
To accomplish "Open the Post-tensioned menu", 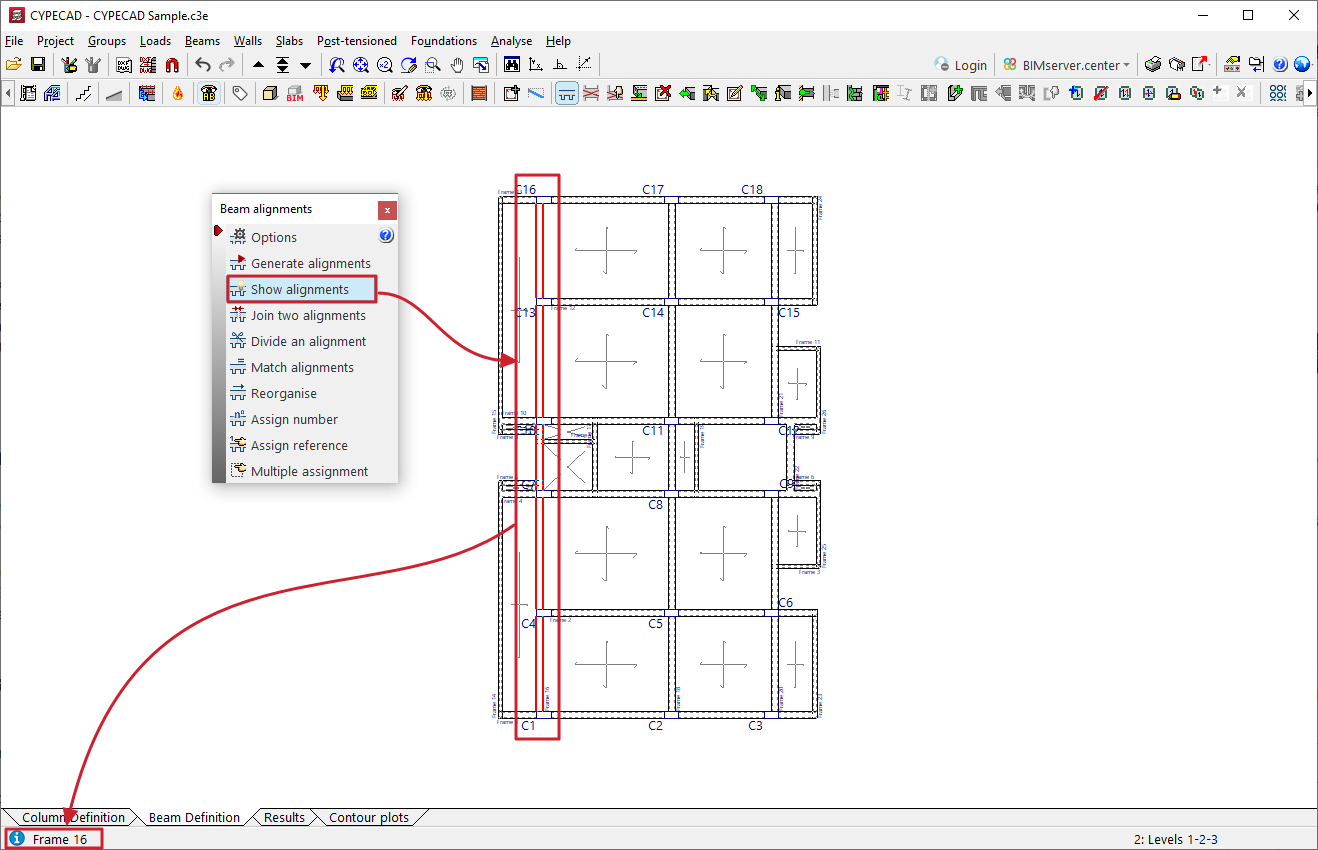I will pos(356,41).
